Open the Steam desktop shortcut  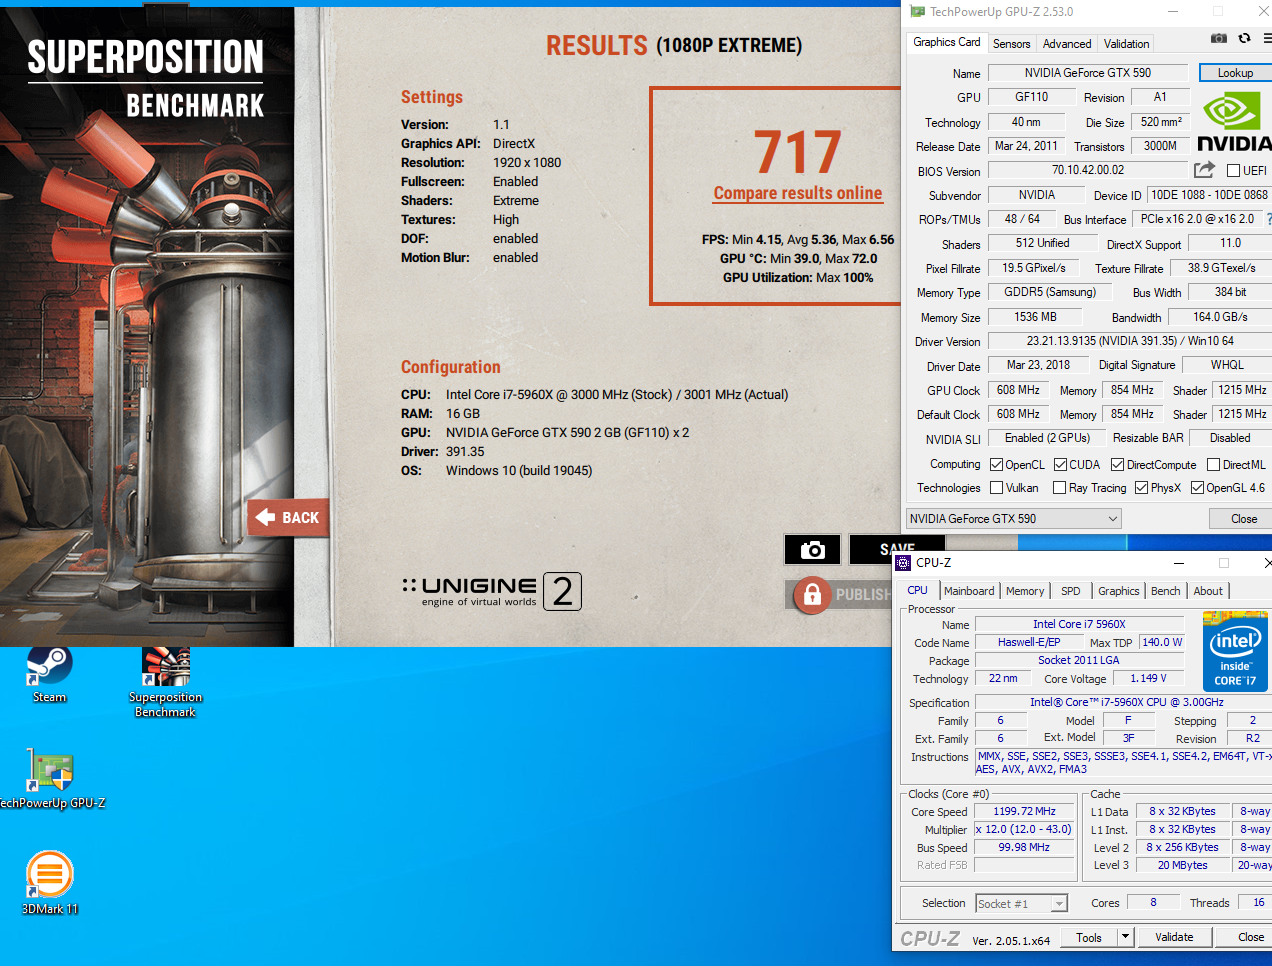click(49, 675)
